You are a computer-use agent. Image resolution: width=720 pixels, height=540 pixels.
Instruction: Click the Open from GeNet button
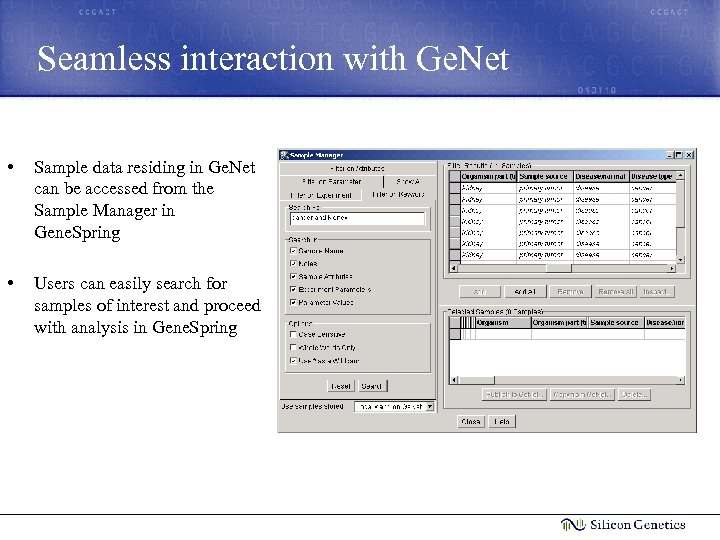(x=582, y=394)
